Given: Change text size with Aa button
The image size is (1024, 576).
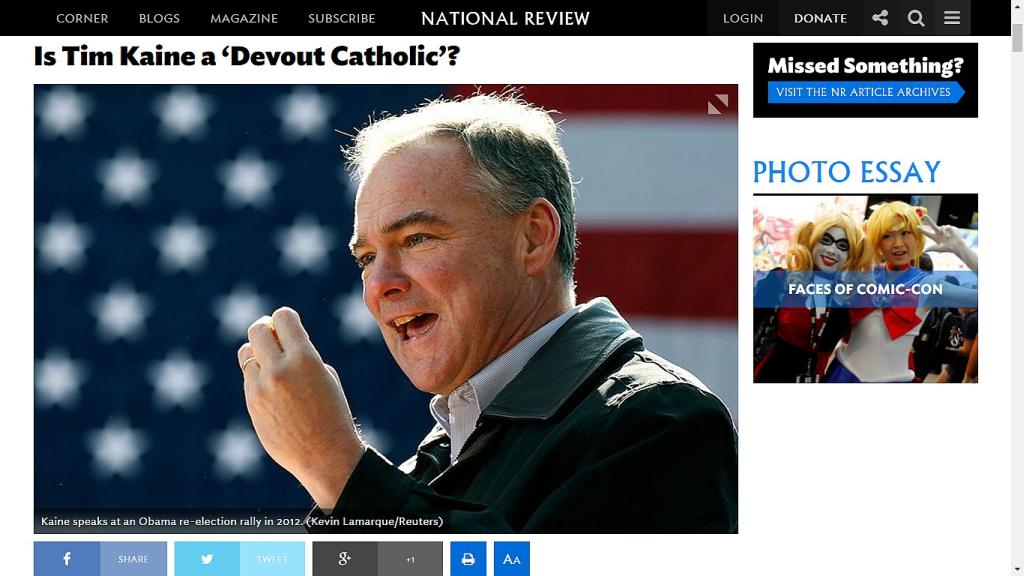Looking at the screenshot, I should coord(512,559).
